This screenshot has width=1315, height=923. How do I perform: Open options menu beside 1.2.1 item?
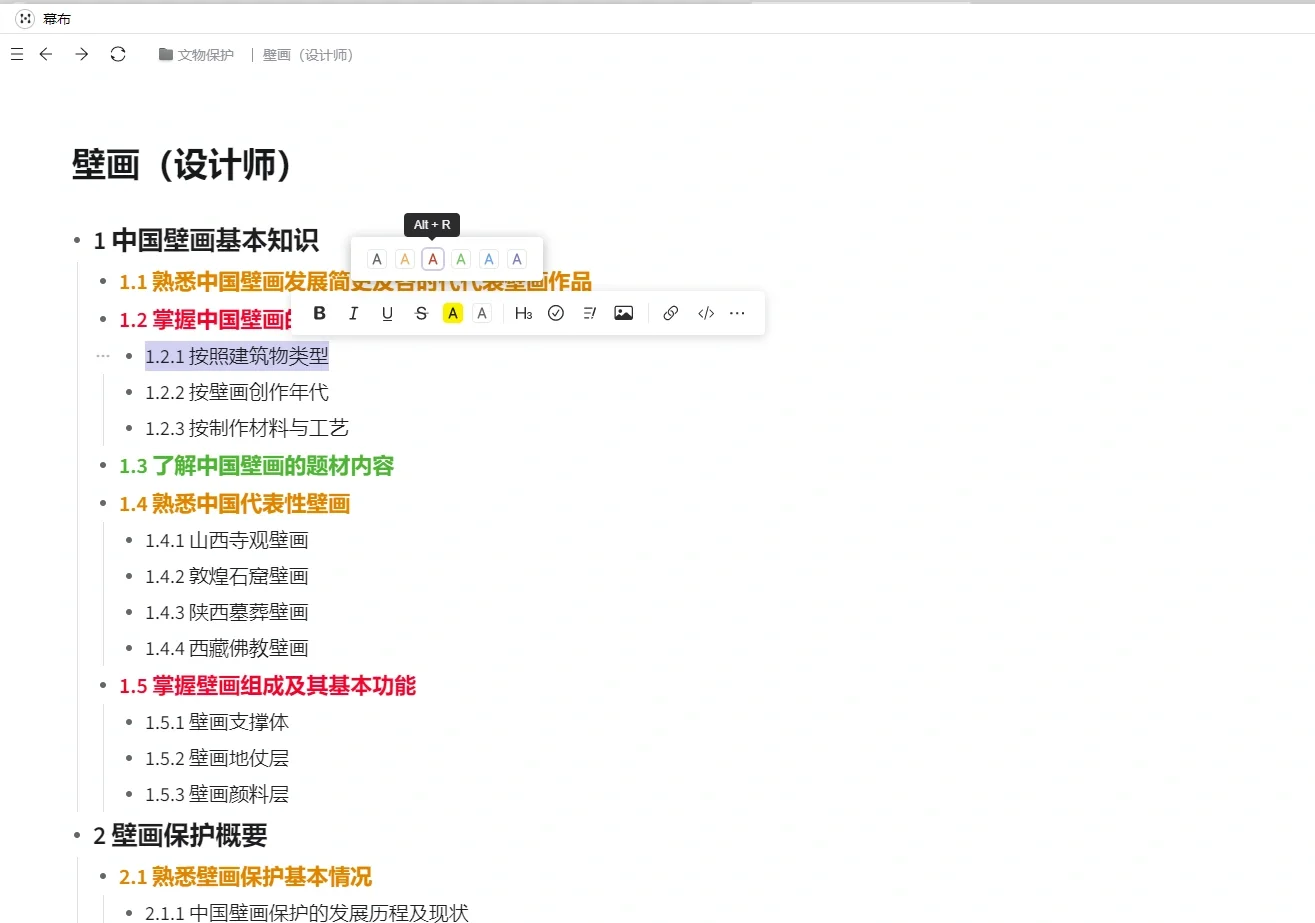point(103,355)
